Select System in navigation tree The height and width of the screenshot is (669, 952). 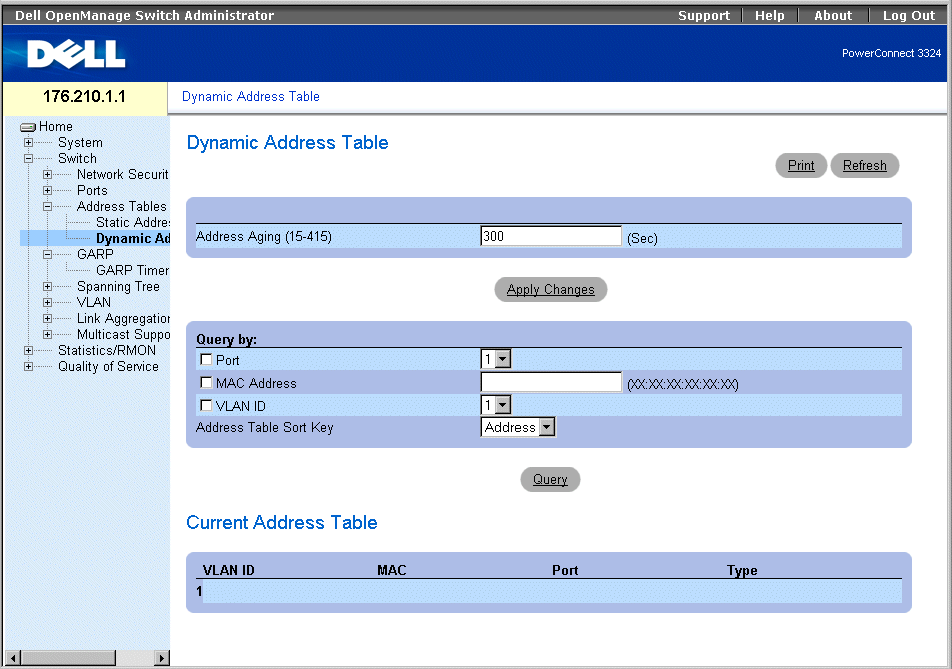pos(80,143)
